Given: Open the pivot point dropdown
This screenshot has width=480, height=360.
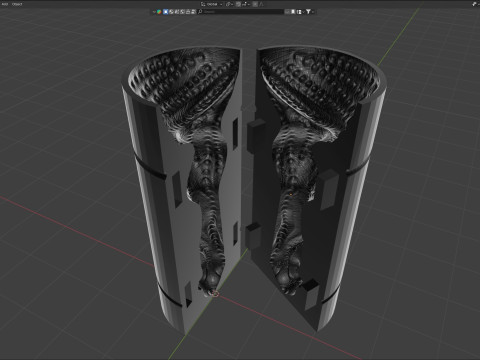Looking at the screenshot, I should [x=229, y=4].
